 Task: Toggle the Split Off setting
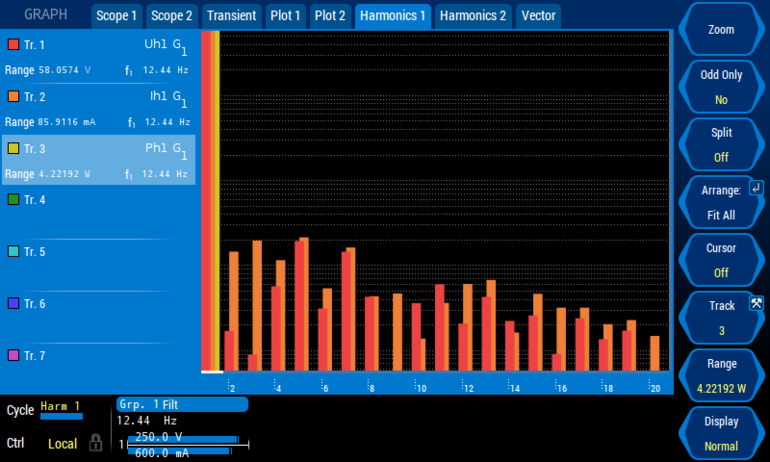point(721,144)
